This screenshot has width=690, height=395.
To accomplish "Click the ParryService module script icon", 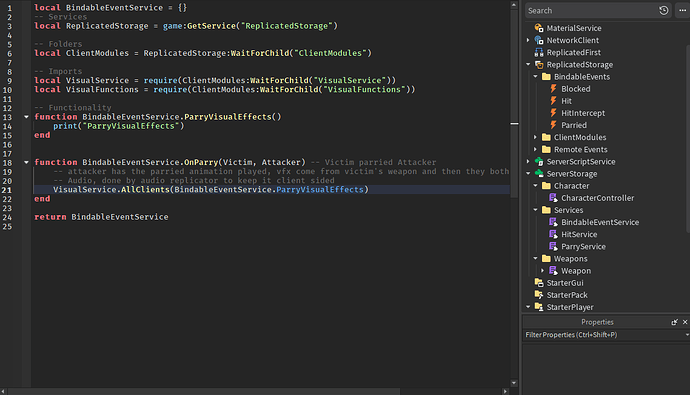I will pyautogui.click(x=553, y=246).
